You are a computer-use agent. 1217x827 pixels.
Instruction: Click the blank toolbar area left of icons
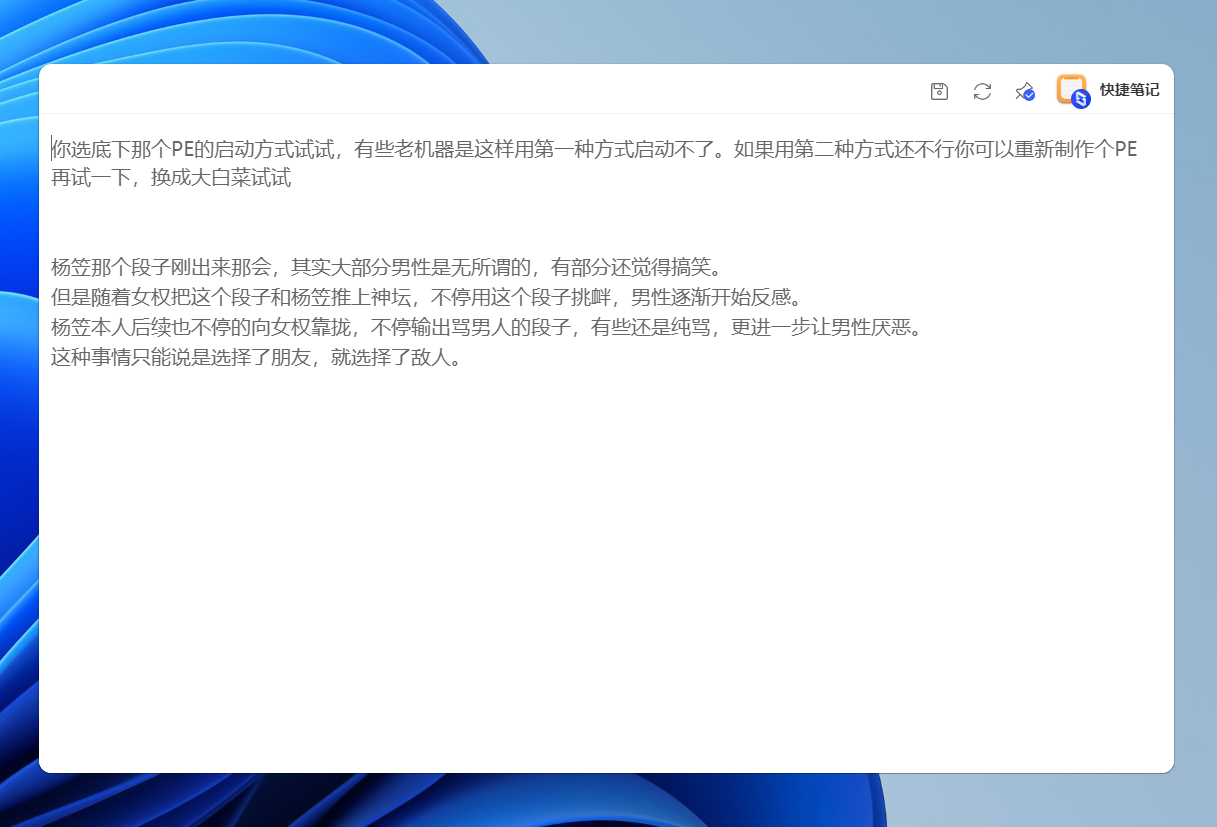[500, 91]
